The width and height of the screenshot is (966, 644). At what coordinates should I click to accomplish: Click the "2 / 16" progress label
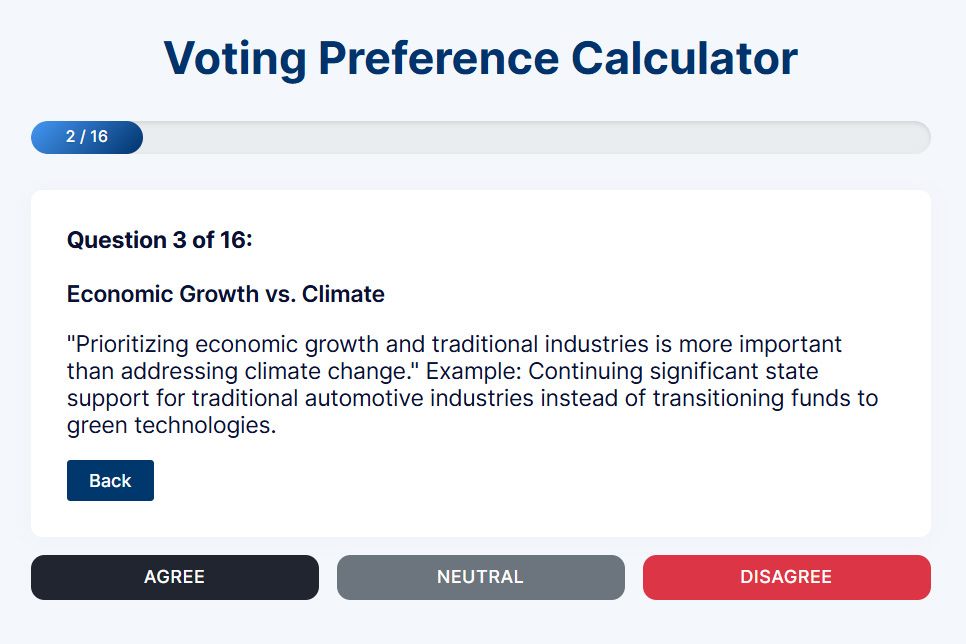(87, 136)
